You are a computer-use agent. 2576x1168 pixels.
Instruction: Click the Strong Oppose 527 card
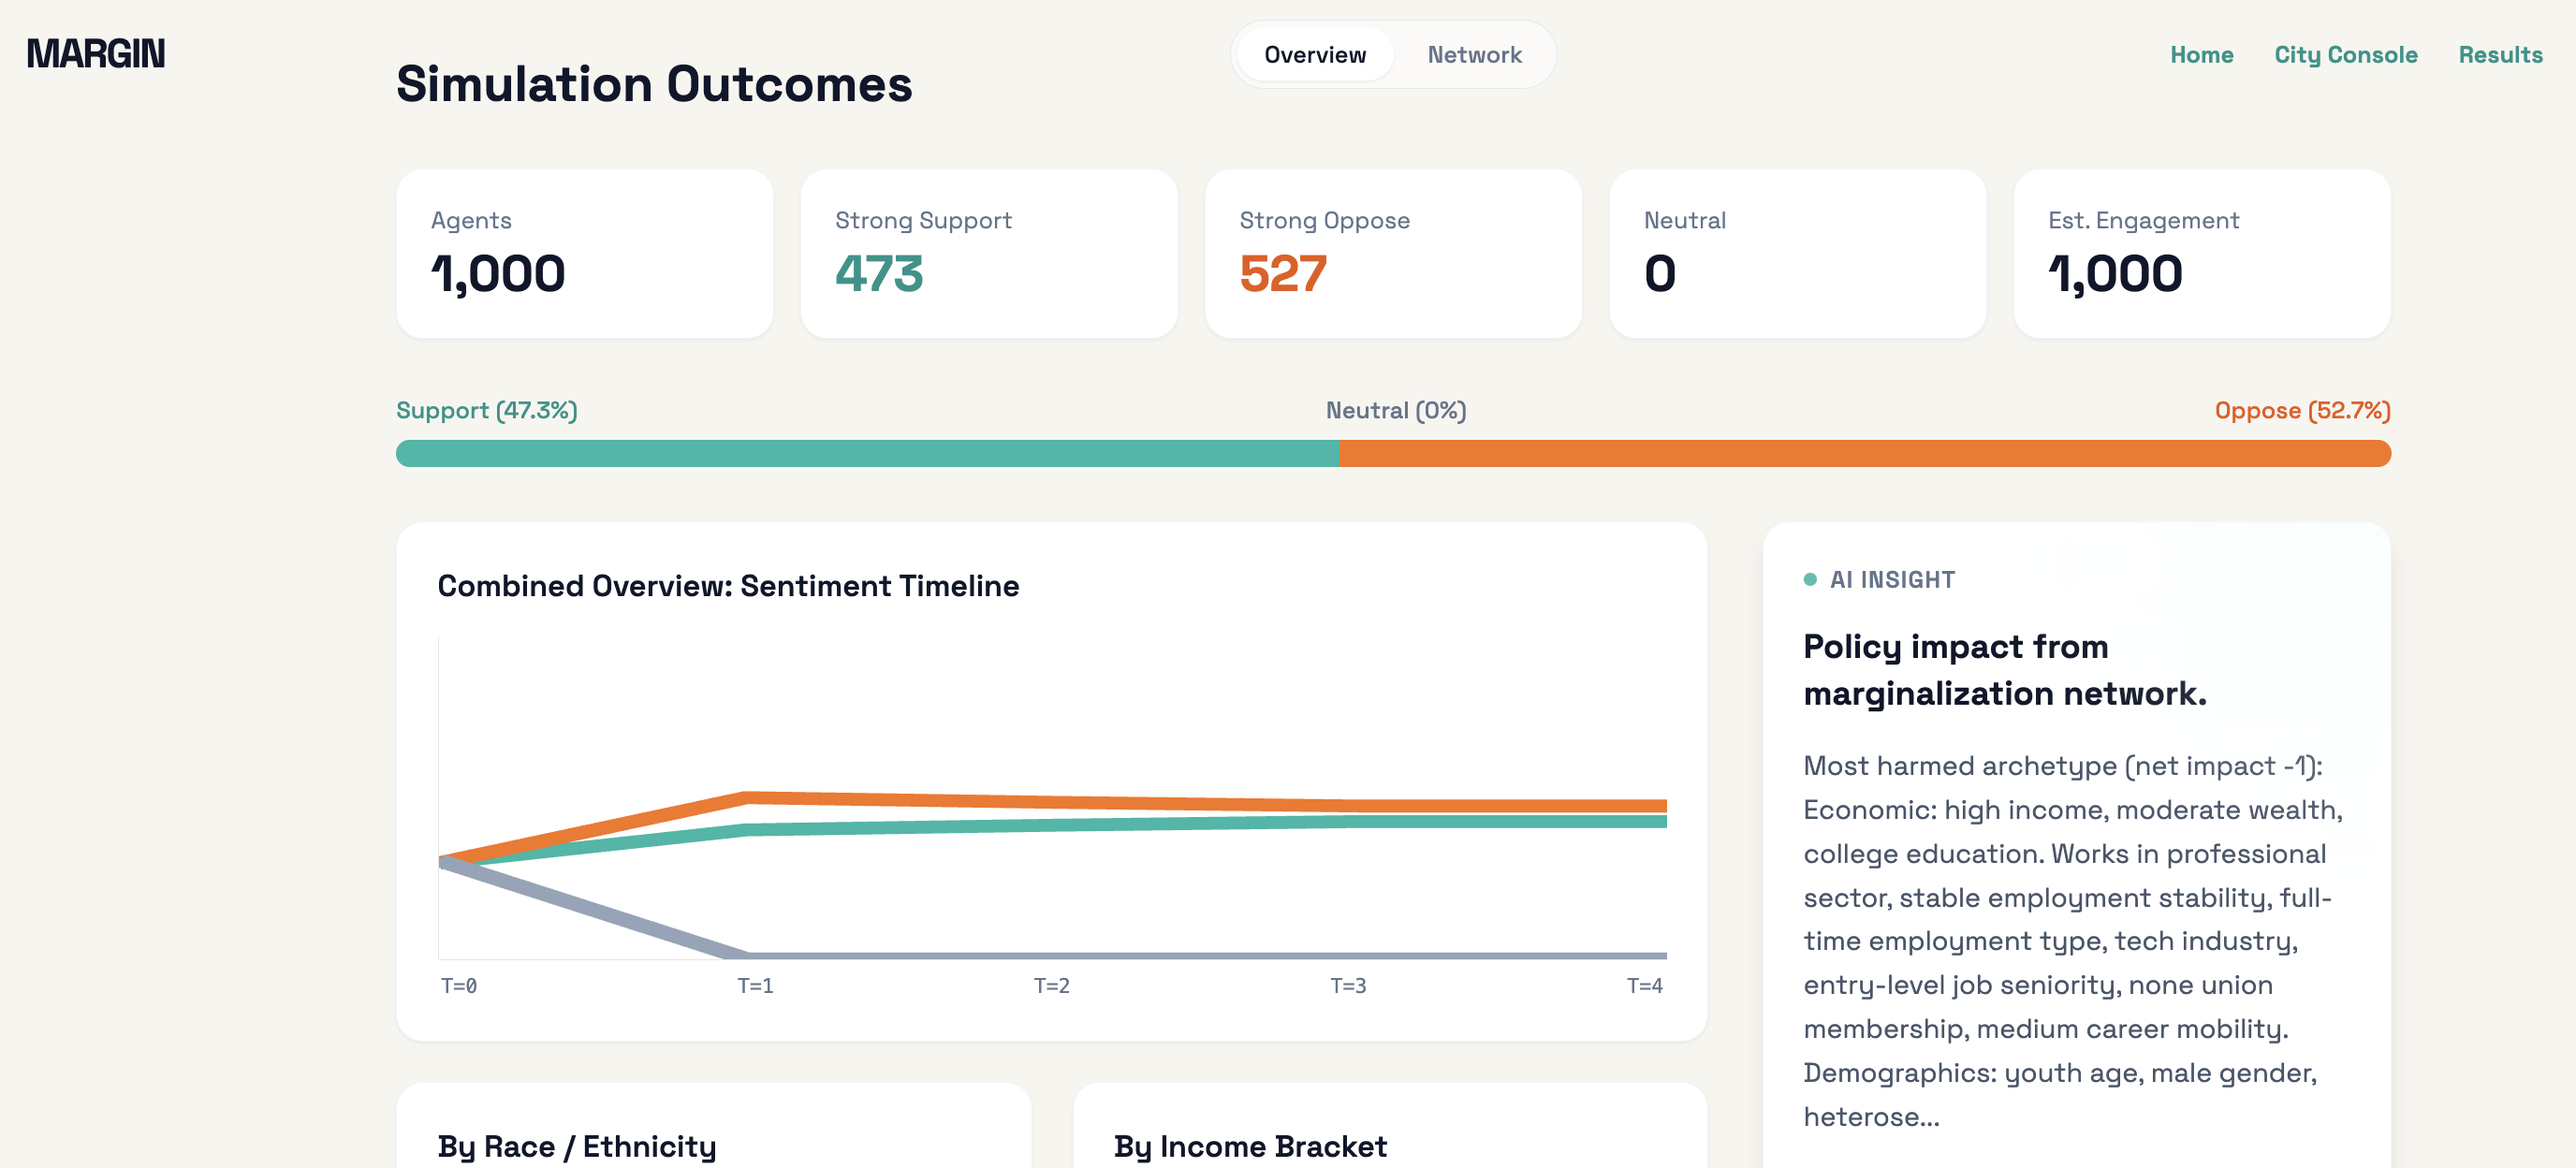(x=1392, y=254)
